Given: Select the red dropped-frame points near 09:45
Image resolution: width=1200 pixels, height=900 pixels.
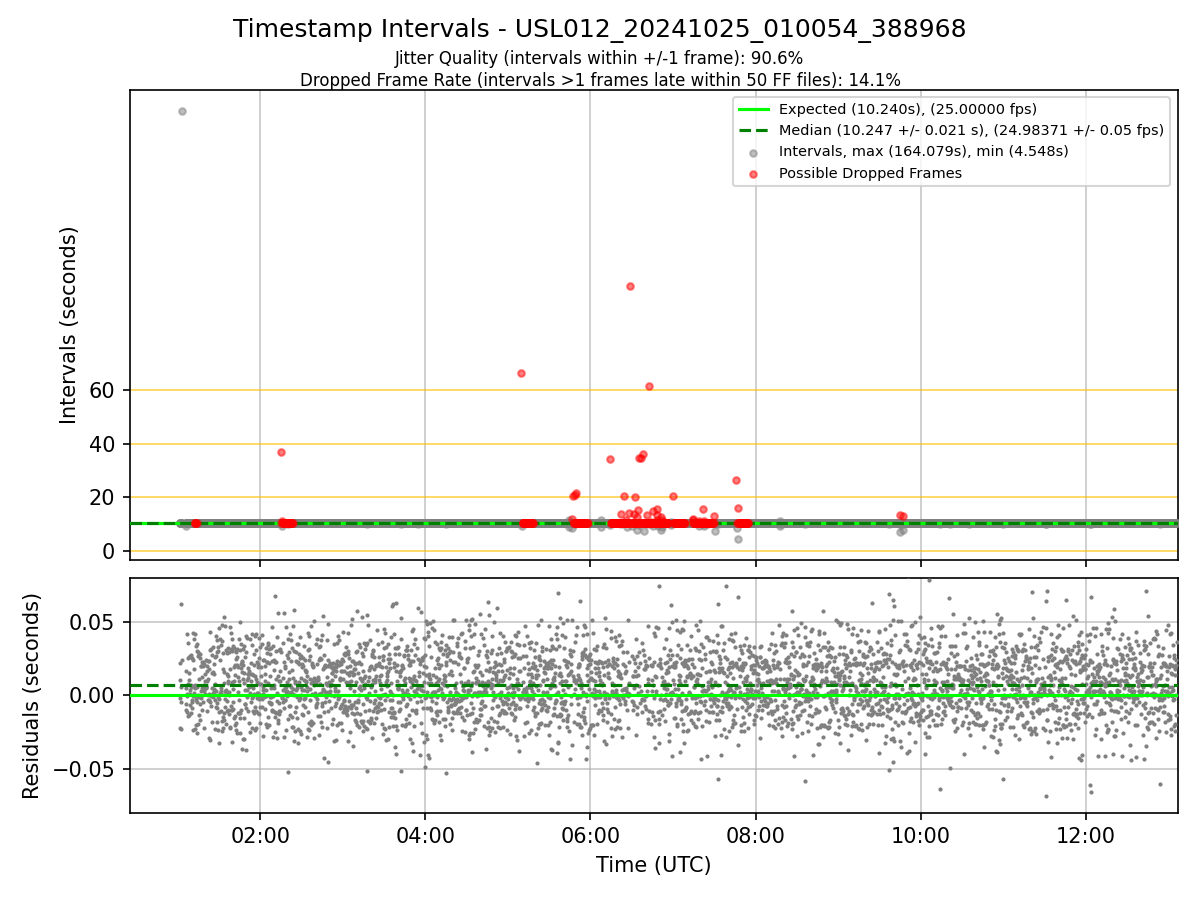Looking at the screenshot, I should [902, 516].
